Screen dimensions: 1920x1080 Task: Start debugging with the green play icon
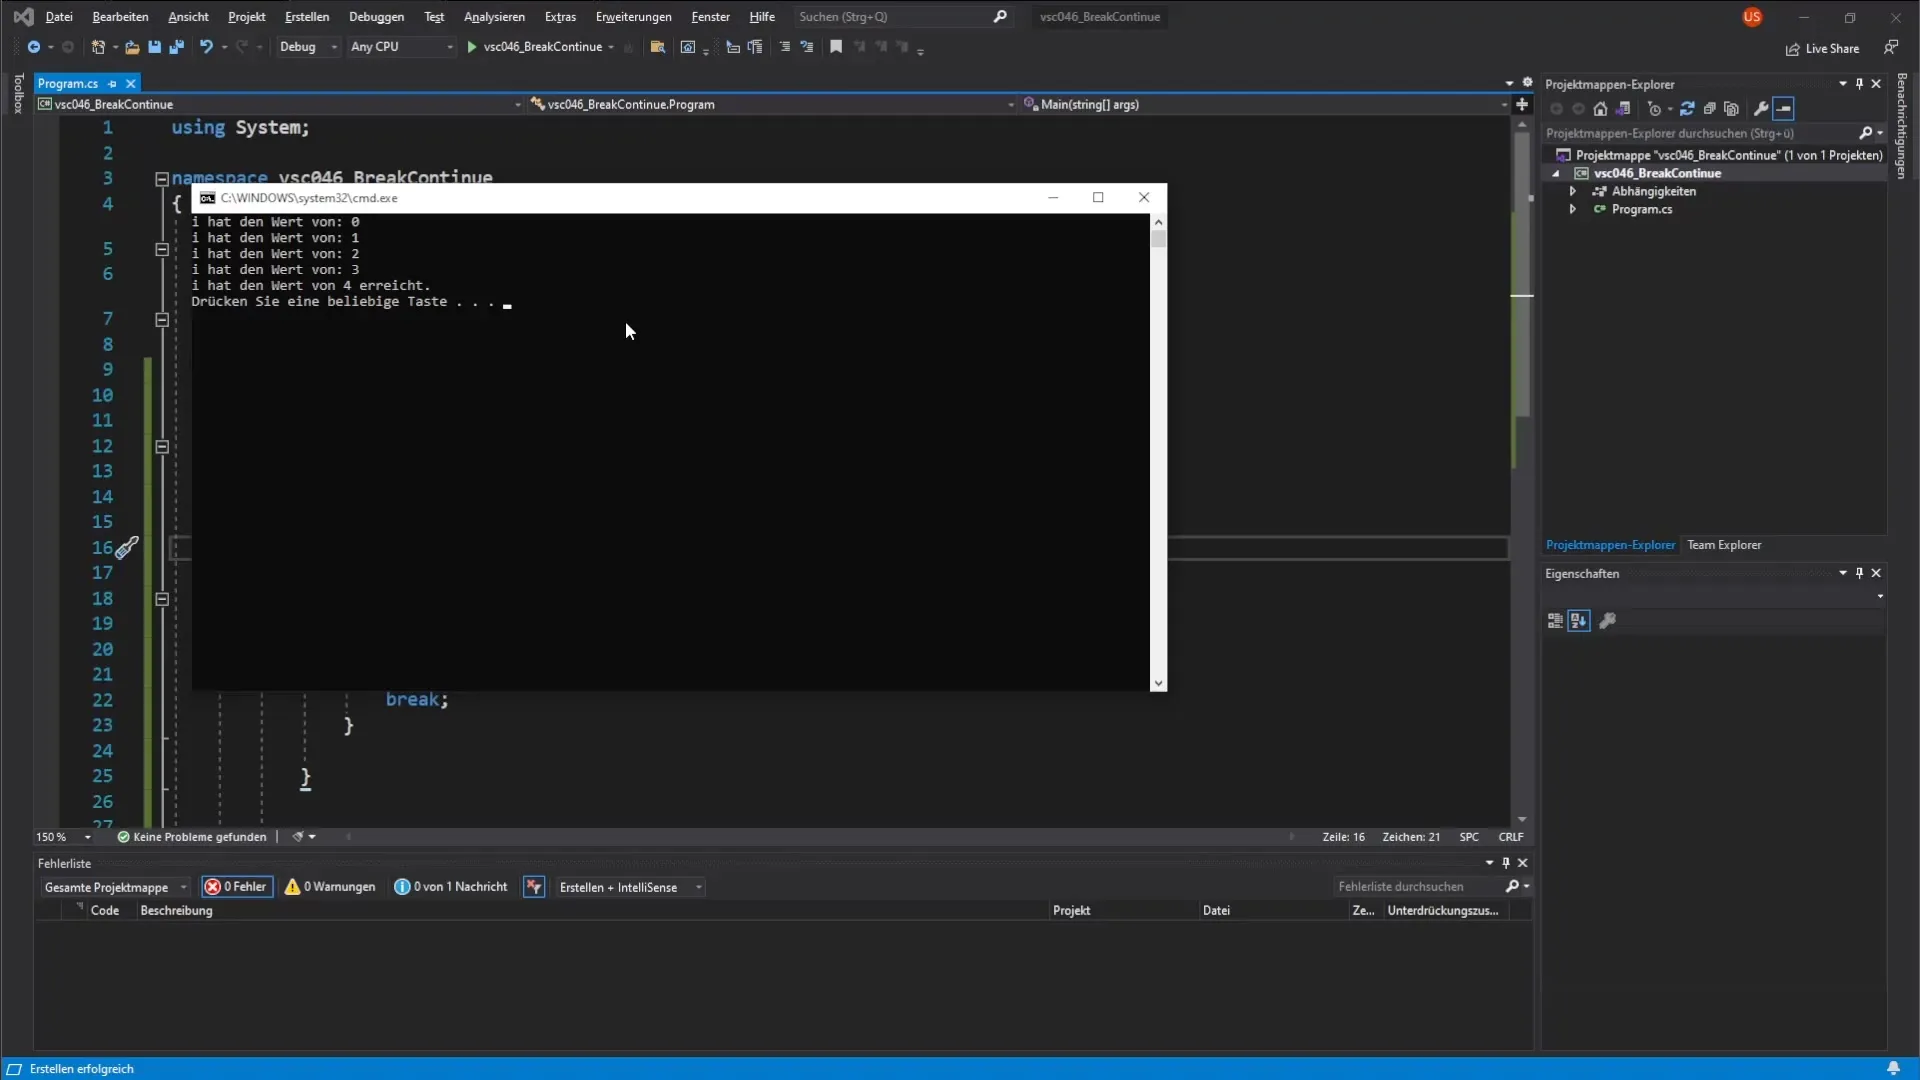point(472,47)
